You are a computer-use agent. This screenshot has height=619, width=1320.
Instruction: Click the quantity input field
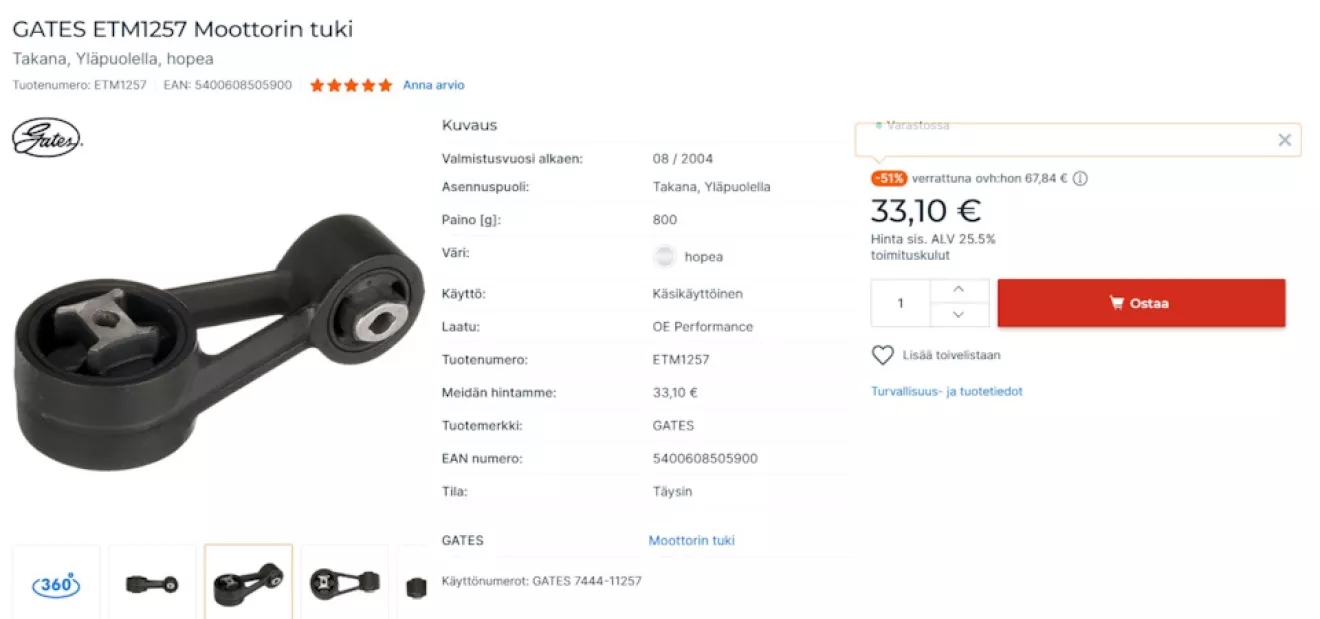900,303
